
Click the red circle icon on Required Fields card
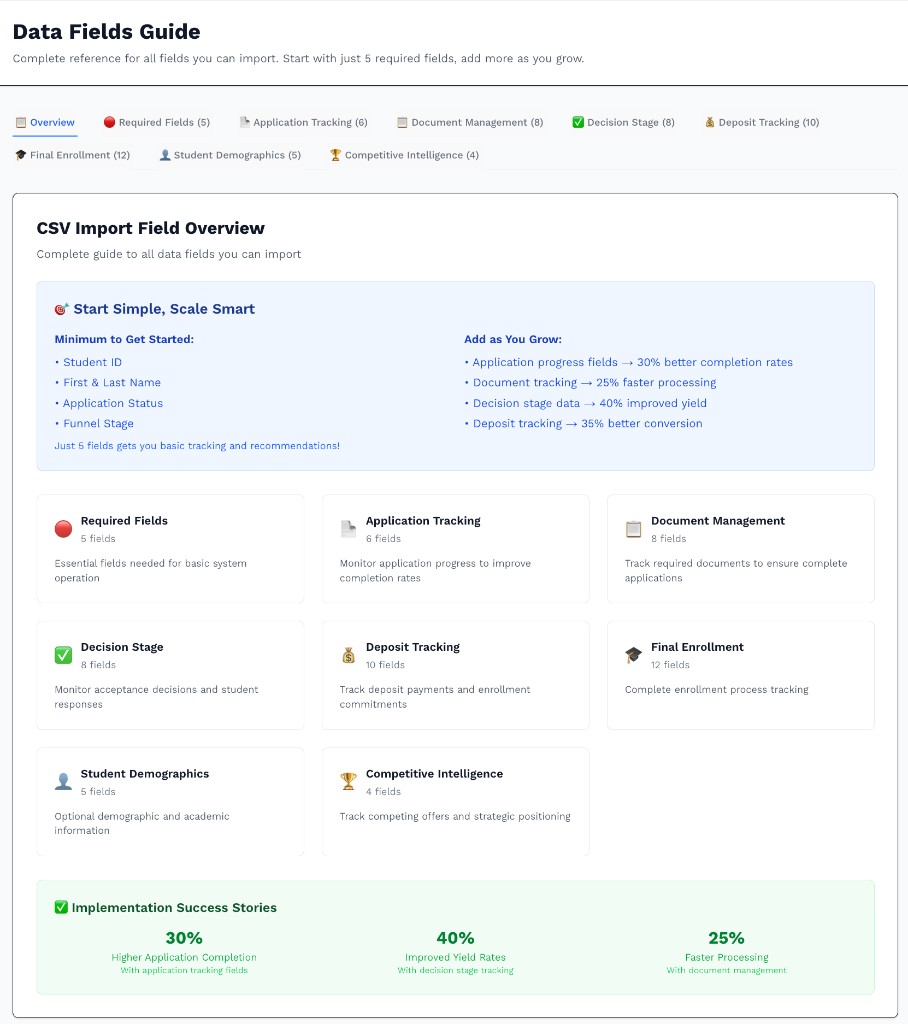[63, 529]
